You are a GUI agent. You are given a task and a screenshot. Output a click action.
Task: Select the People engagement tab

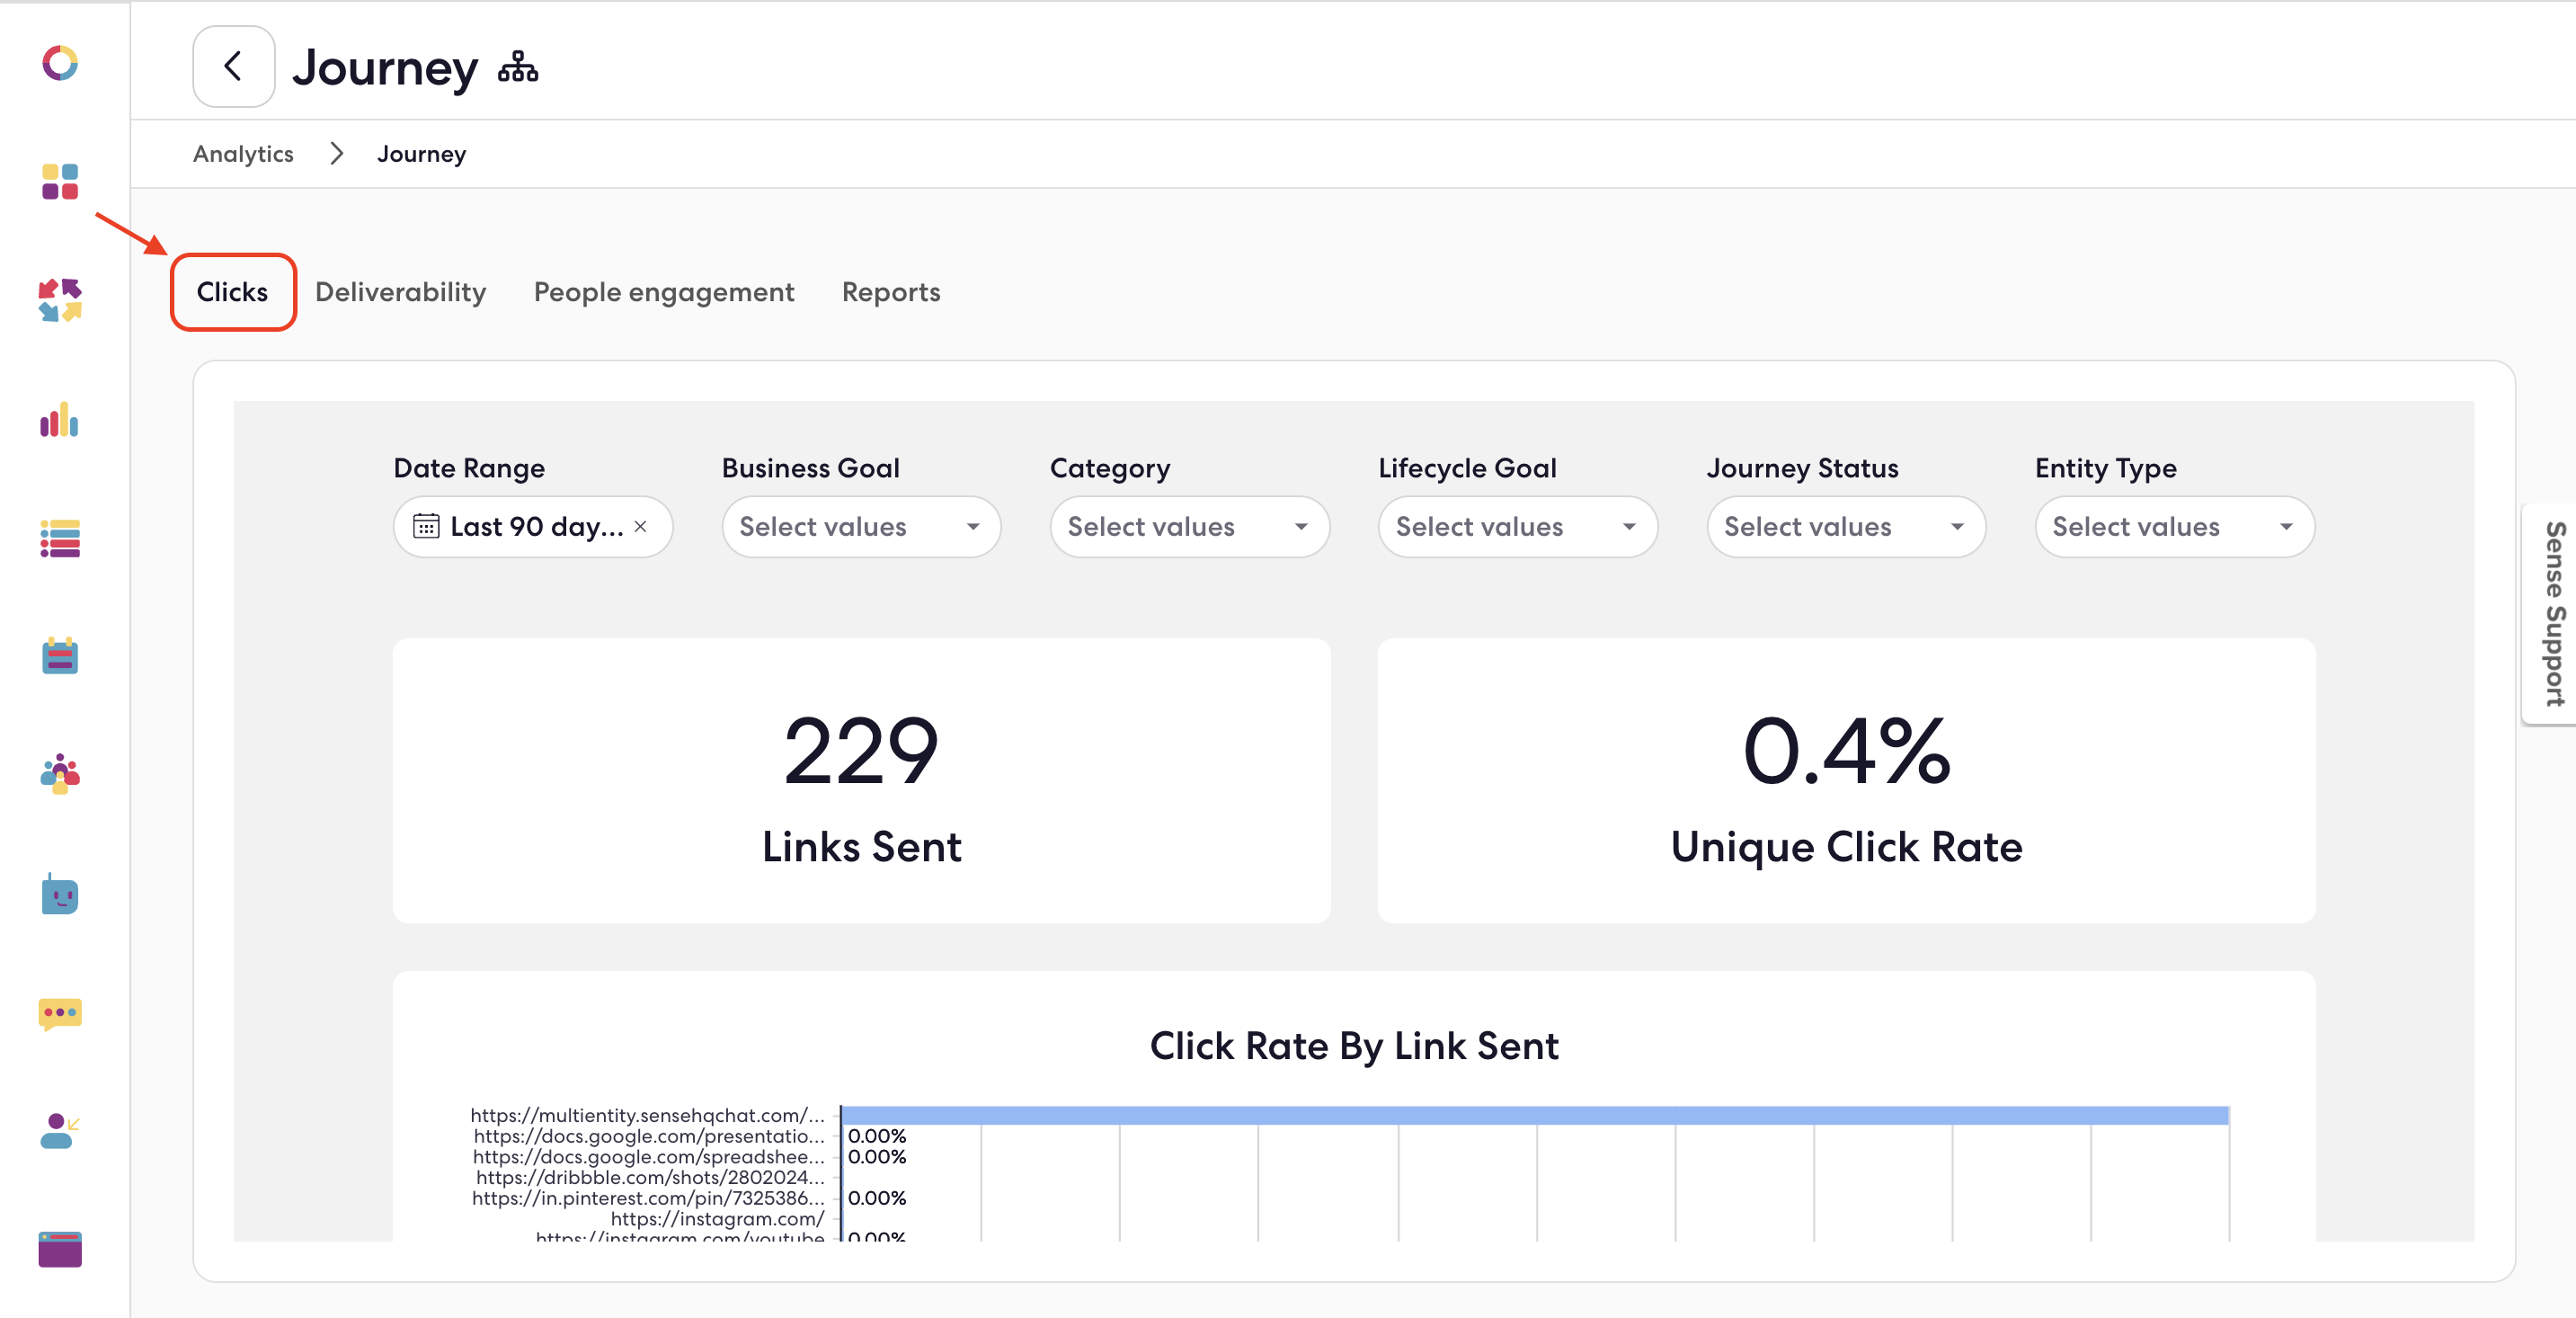pos(663,292)
